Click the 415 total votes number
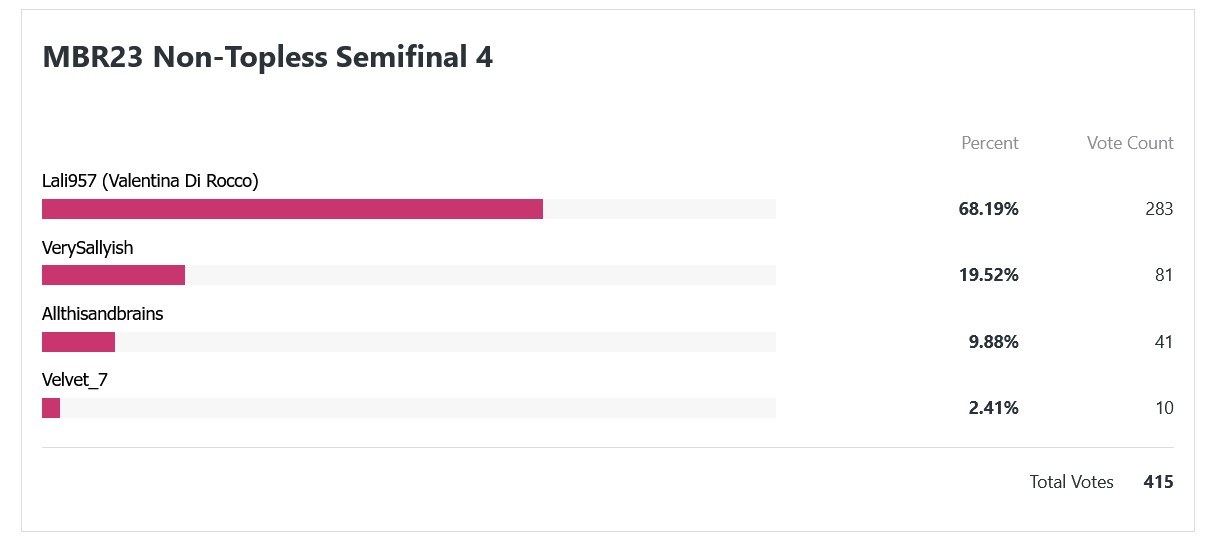Screen dimensions: 1213x540 [1159, 482]
